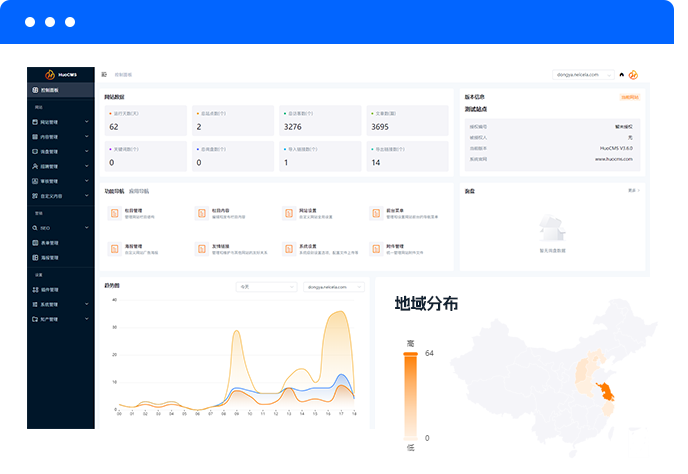This screenshot has height=474, width=688.
Task: Switch to the 应用导航 tab
Action: 139,191
